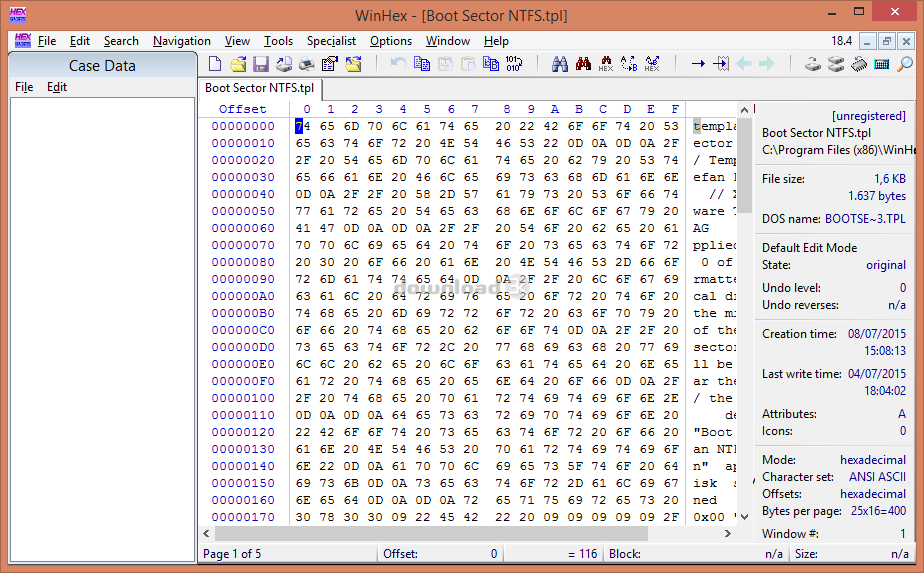Click the red binoculars search icon
The width and height of the screenshot is (924, 573).
(583, 64)
